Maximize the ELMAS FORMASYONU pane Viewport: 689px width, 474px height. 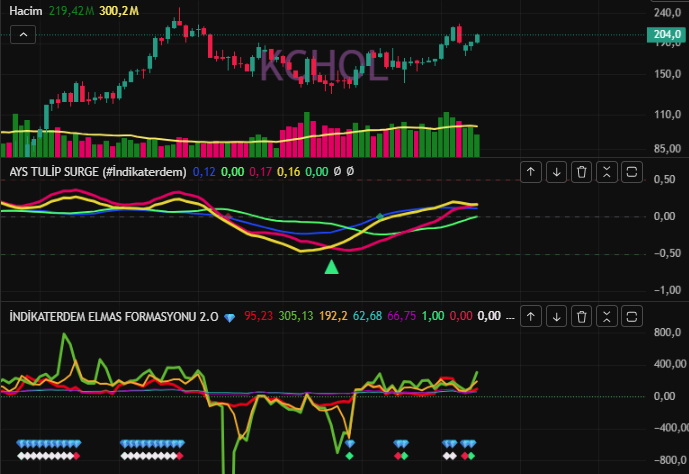[x=632, y=316]
